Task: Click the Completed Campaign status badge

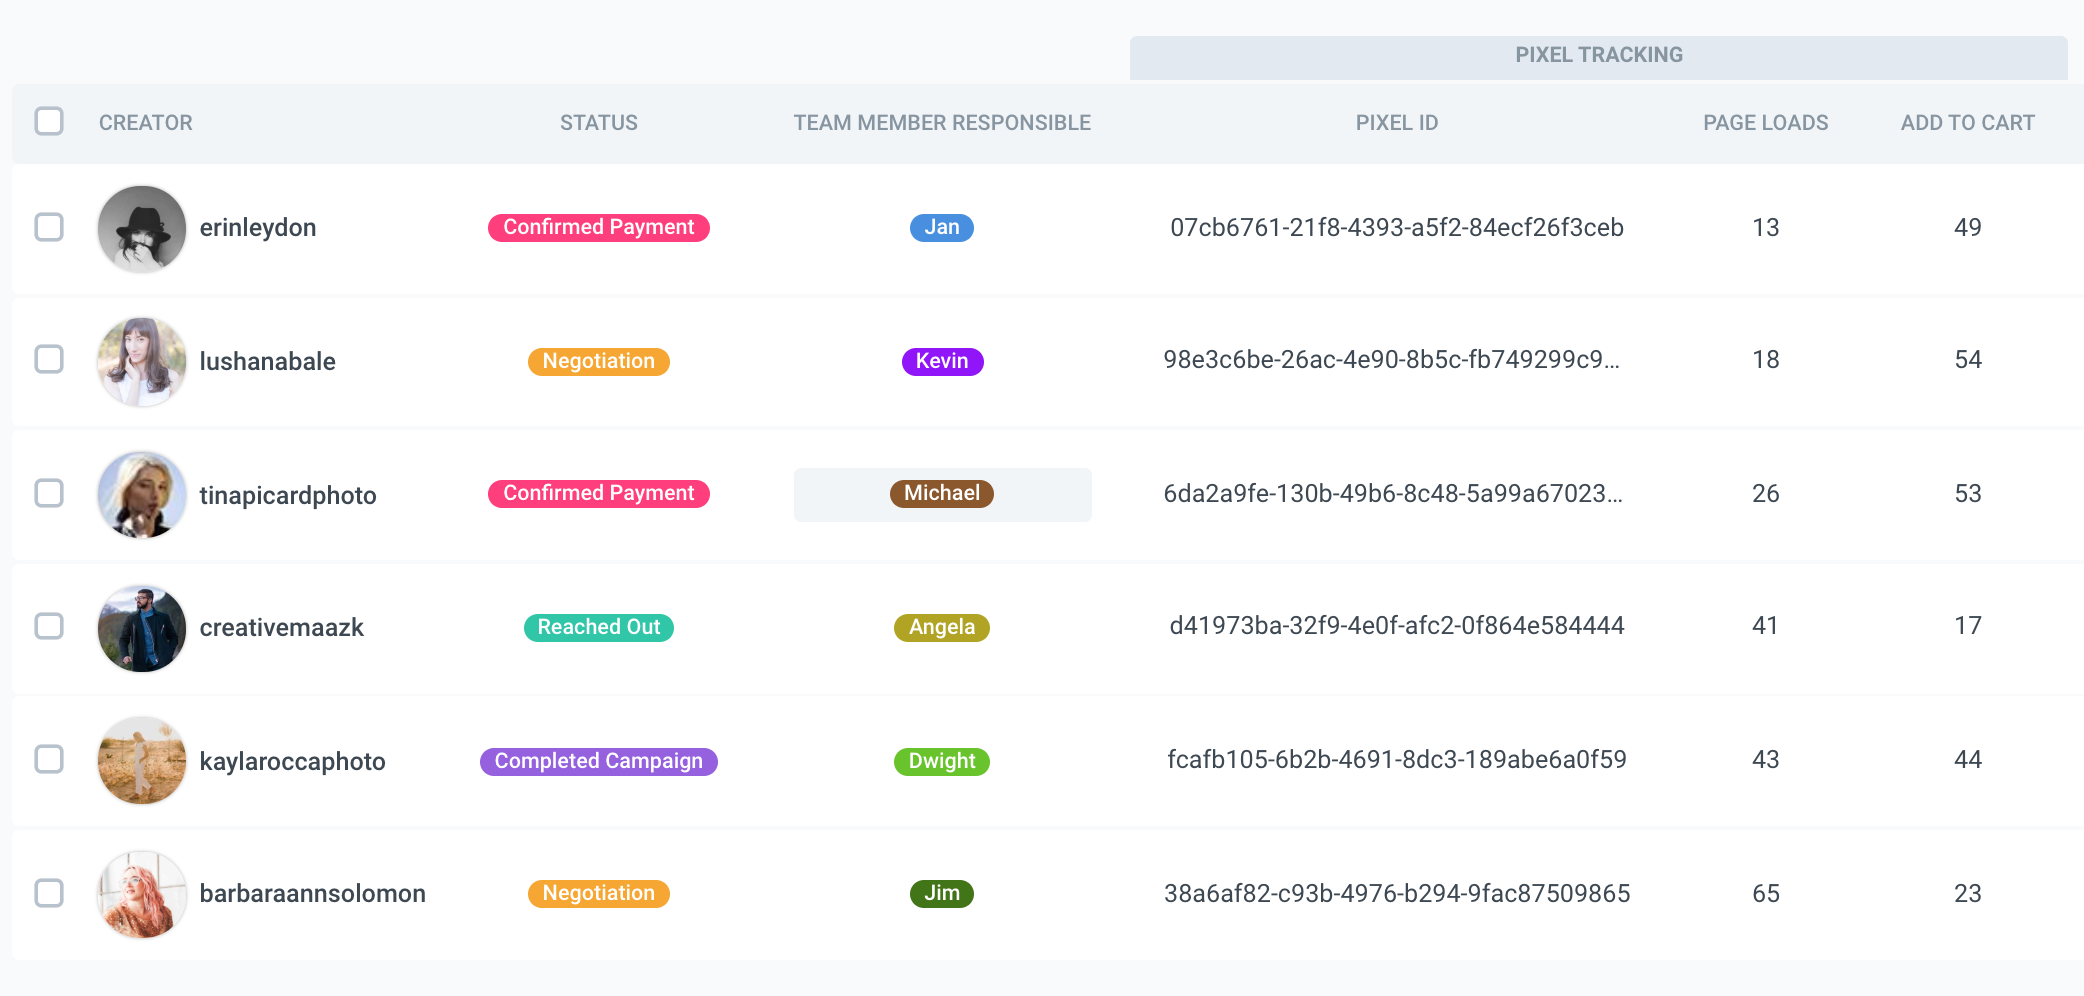Action: pos(598,761)
